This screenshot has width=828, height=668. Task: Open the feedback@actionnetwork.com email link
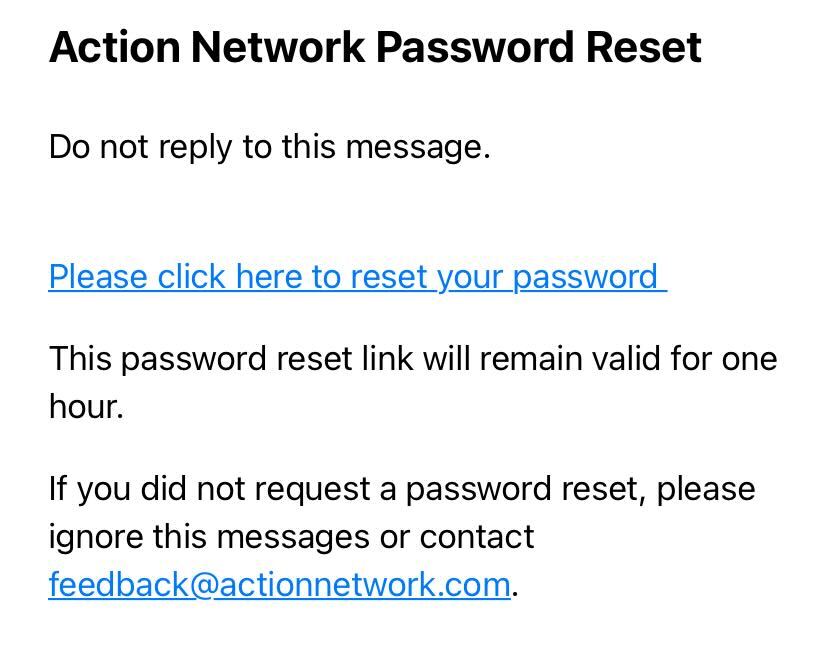click(279, 585)
